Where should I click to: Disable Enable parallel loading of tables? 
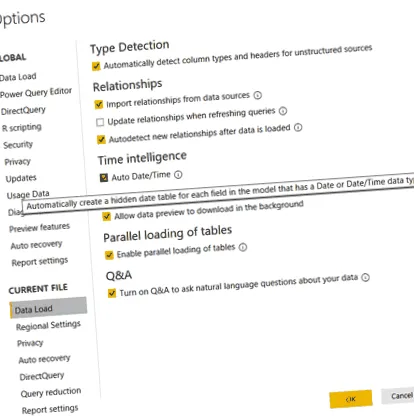109,255
